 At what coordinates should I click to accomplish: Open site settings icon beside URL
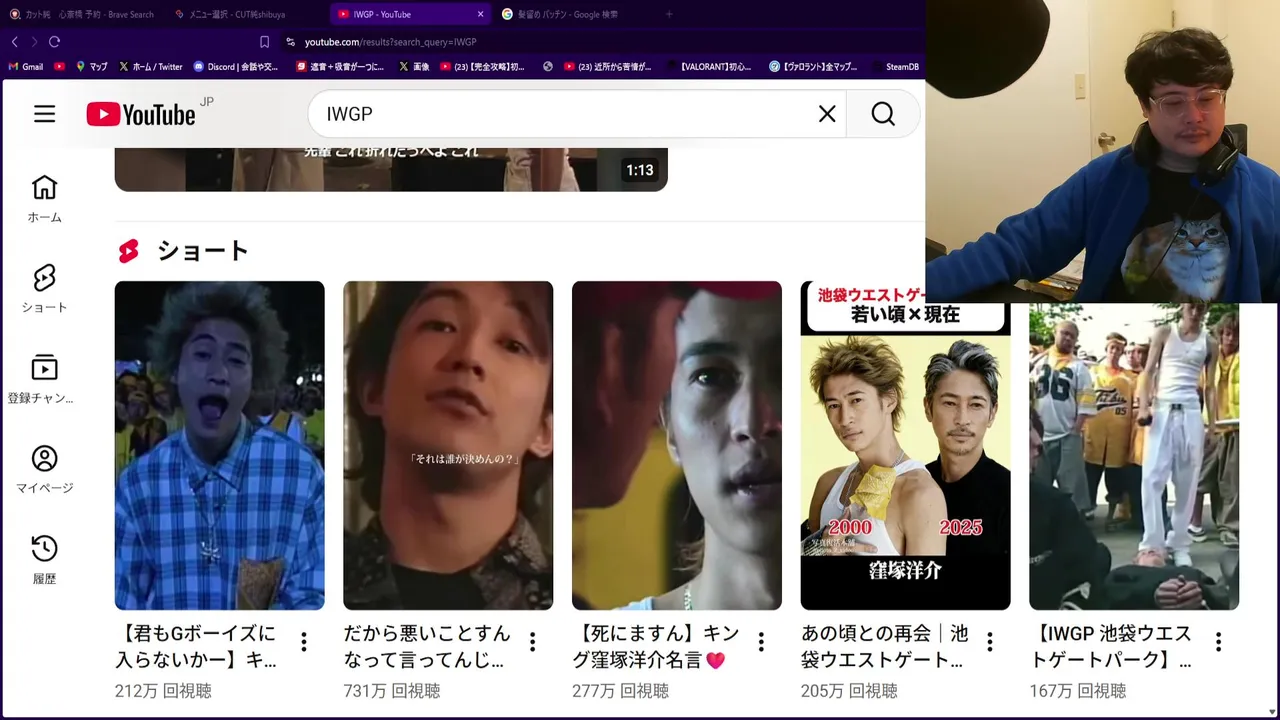coord(290,42)
